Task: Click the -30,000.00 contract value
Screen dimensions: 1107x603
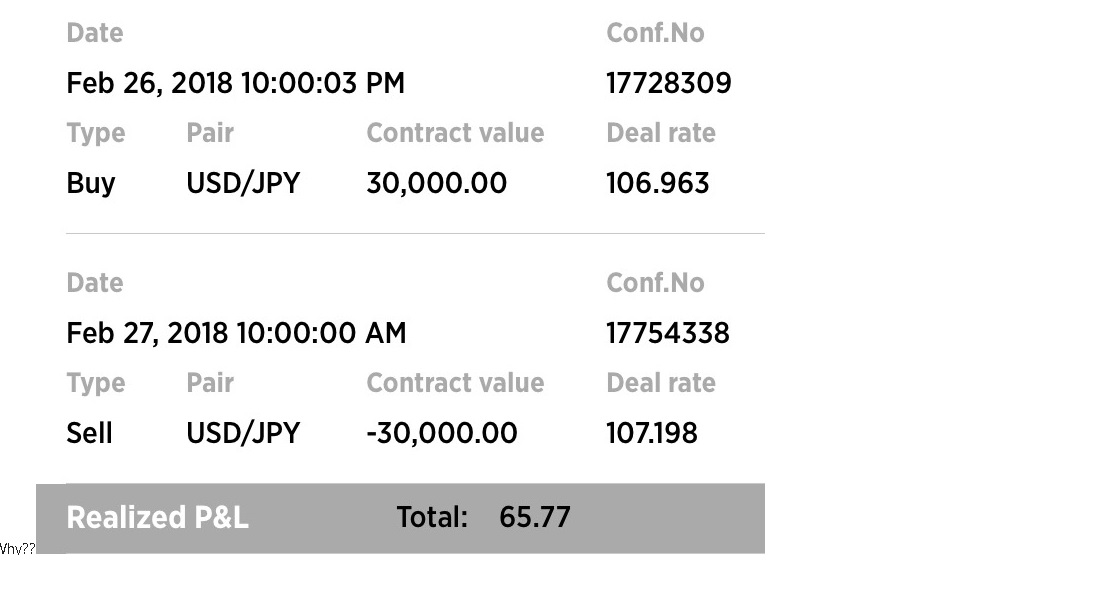Action: 441,433
